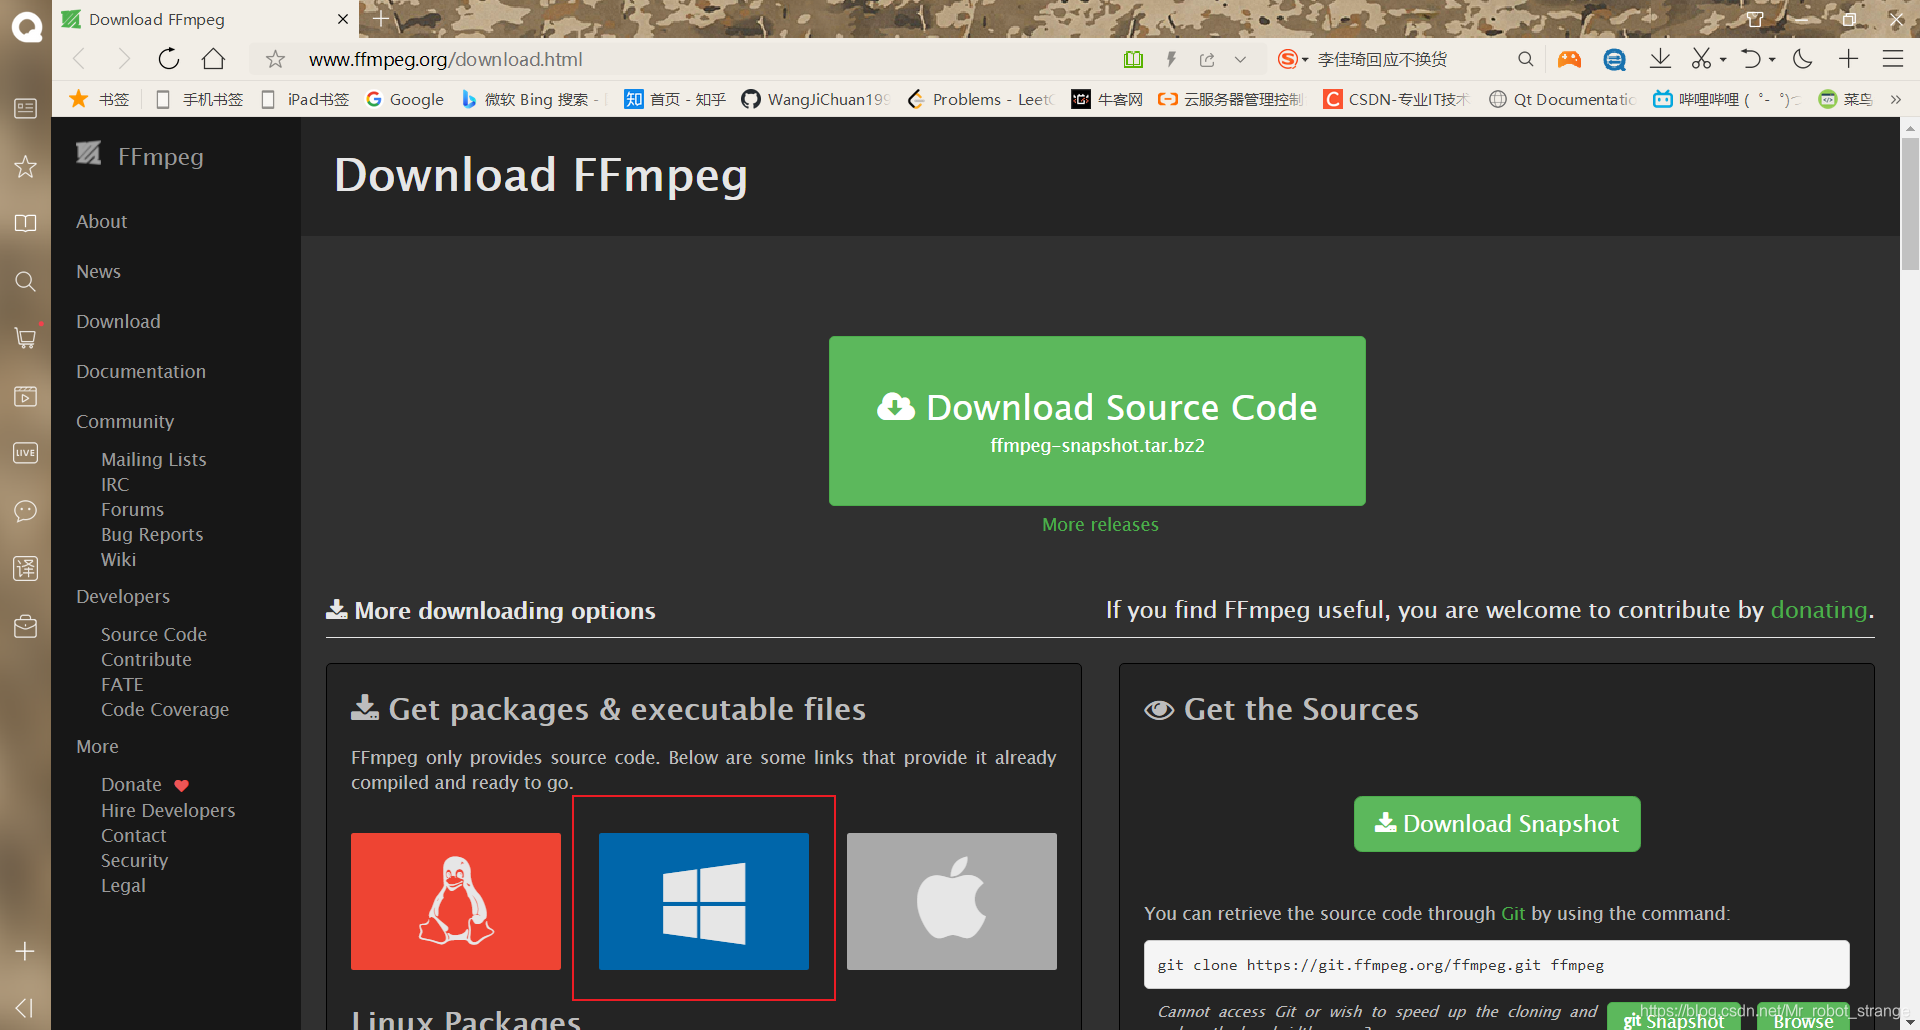1920x1030 pixels.
Task: Open the Donate link with heart
Action: [x=145, y=784]
